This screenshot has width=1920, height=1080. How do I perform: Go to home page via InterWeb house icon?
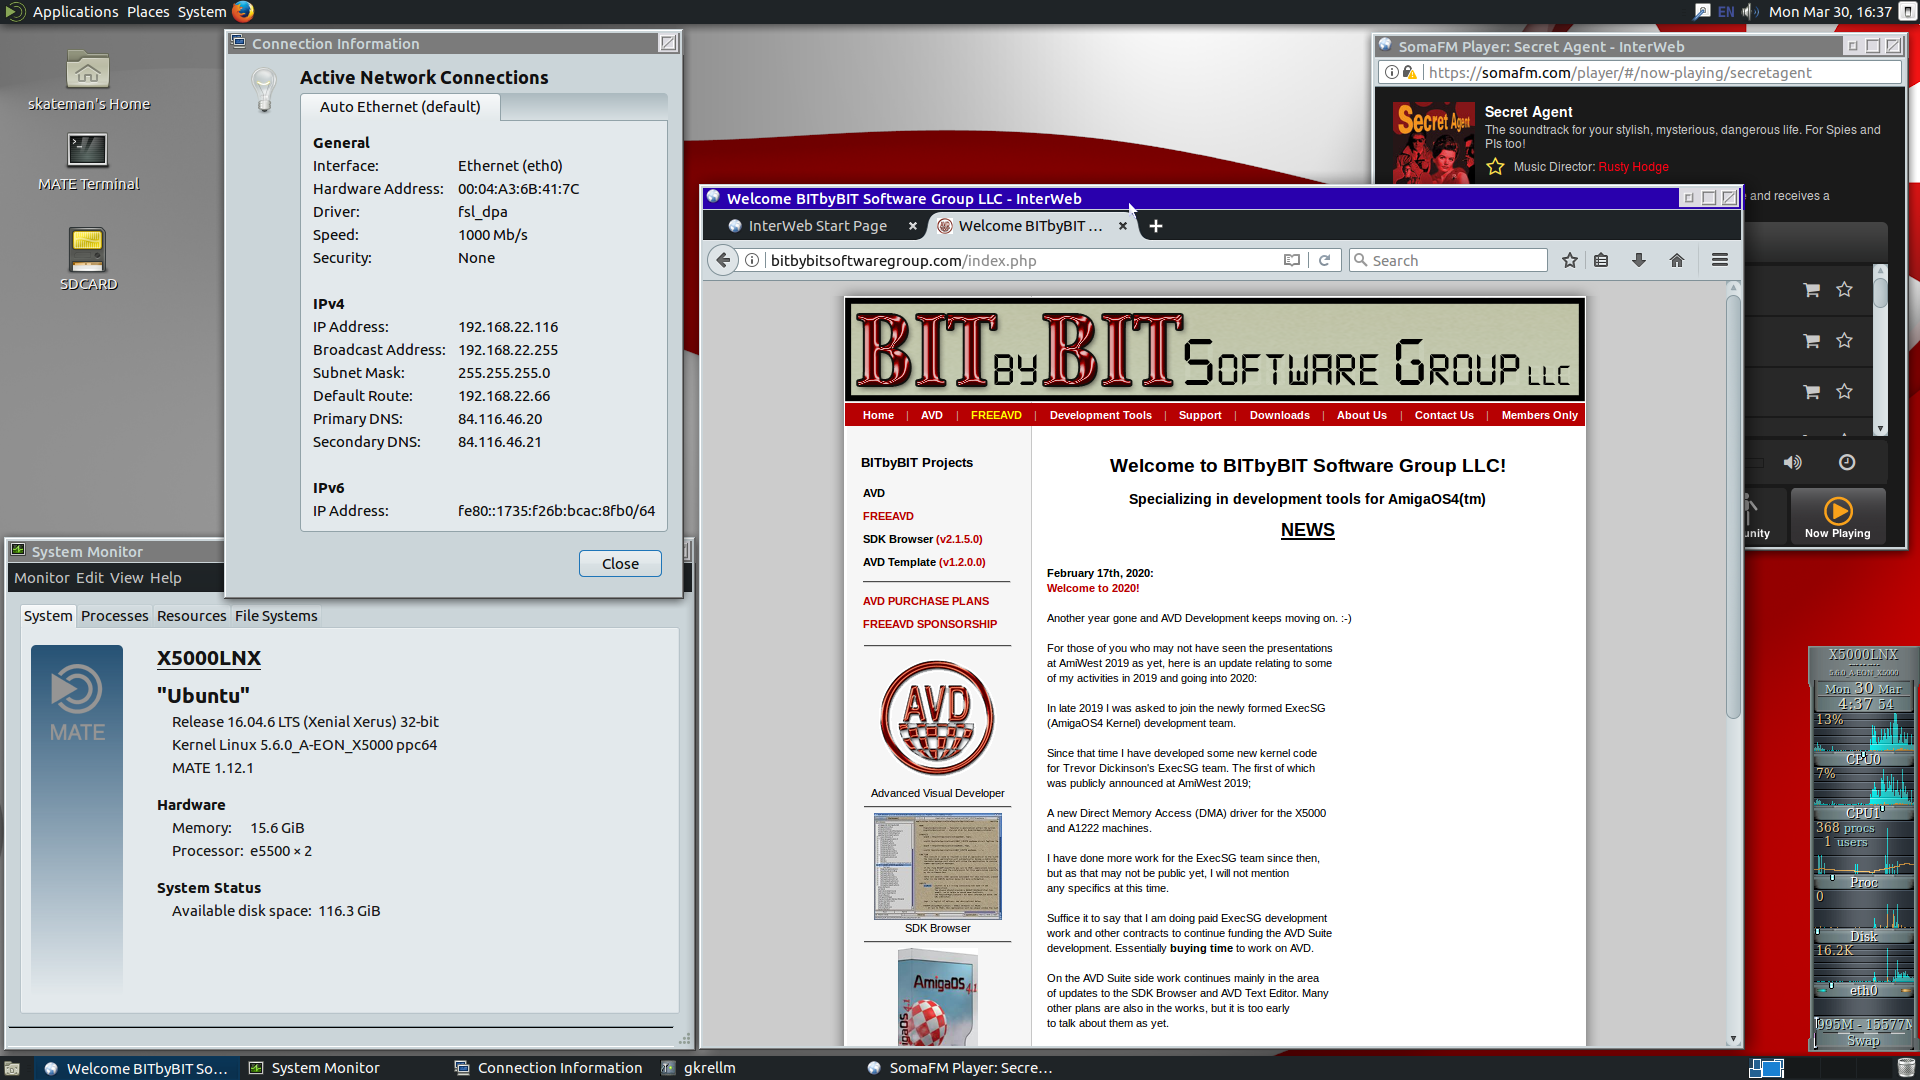coord(1677,260)
